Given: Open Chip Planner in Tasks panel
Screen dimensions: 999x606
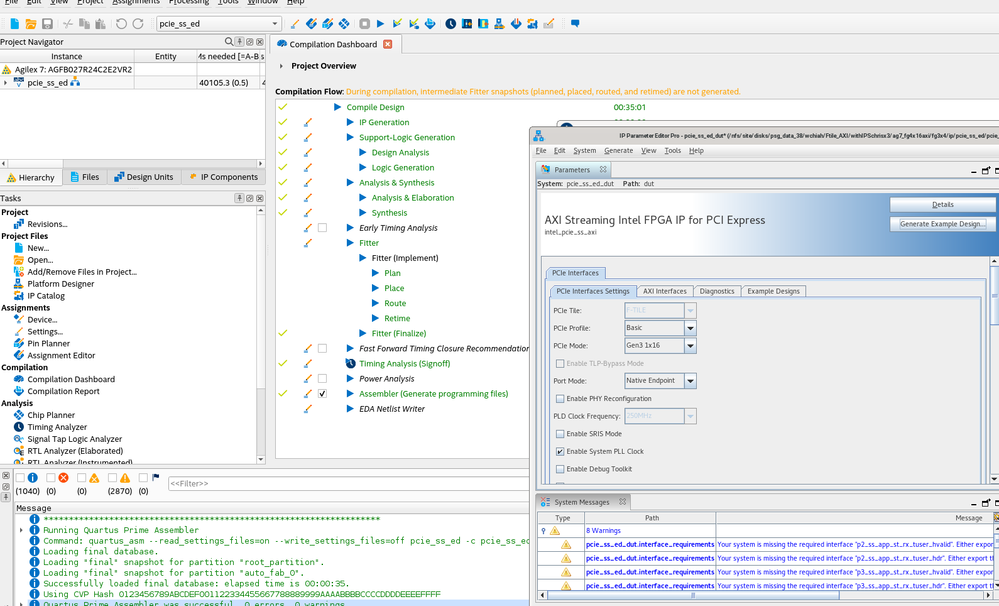Looking at the screenshot, I should pos(50,415).
